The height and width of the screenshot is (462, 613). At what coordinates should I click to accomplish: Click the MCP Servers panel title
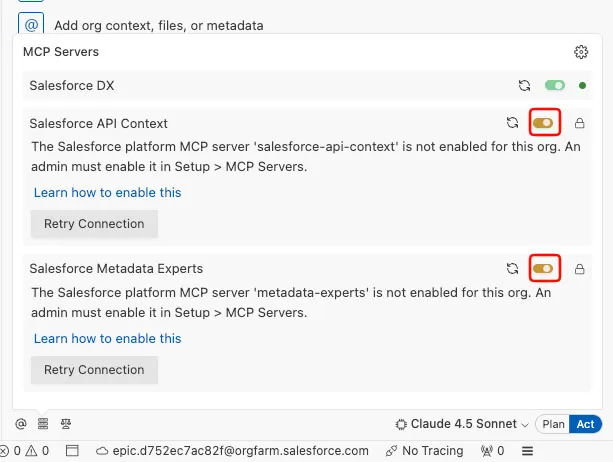click(61, 52)
